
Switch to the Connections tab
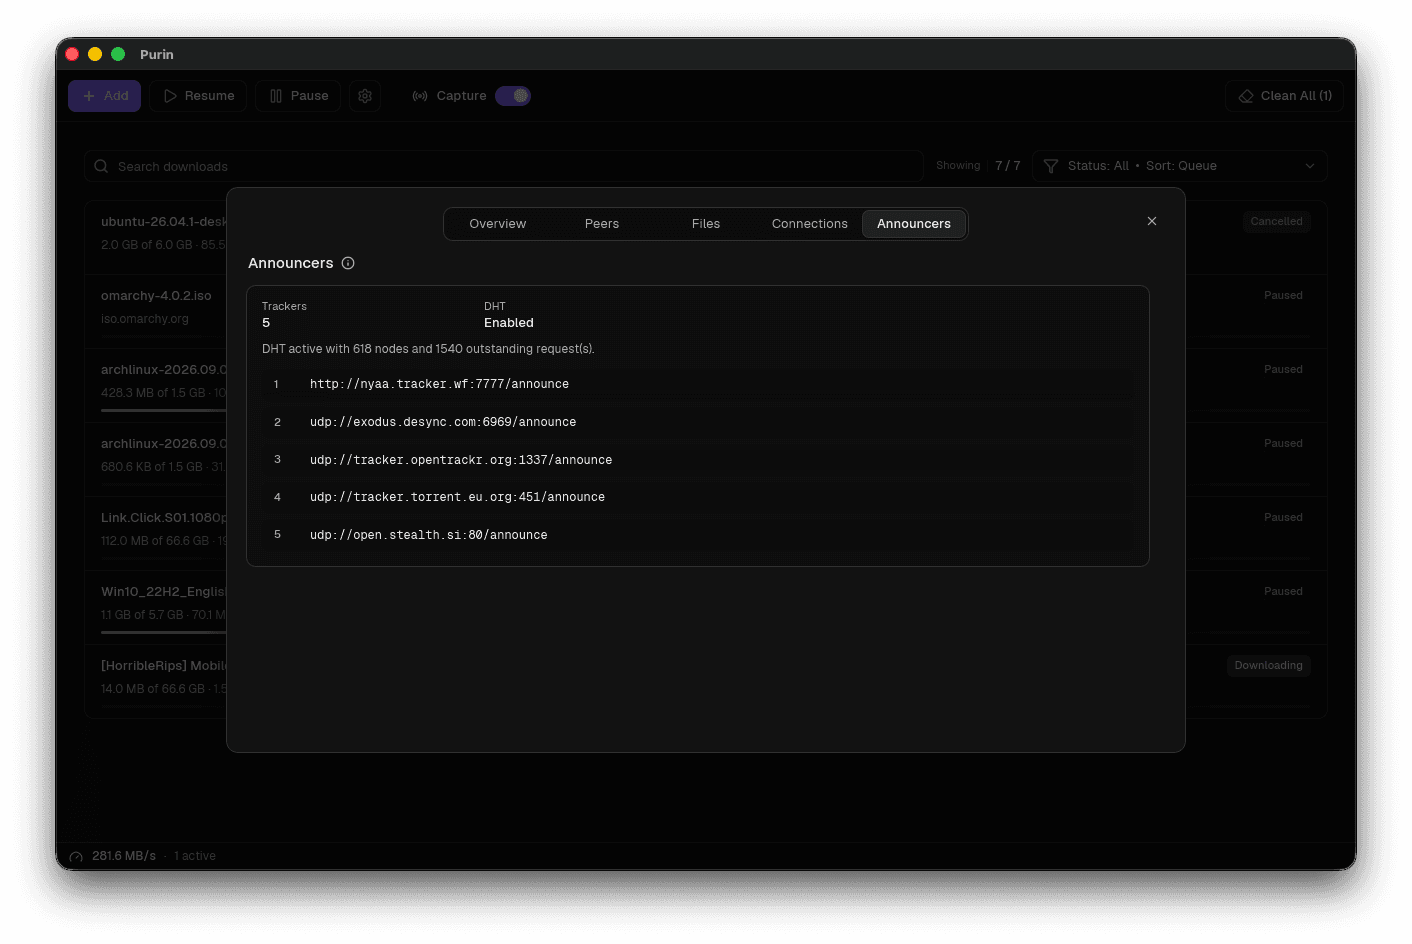tap(810, 224)
